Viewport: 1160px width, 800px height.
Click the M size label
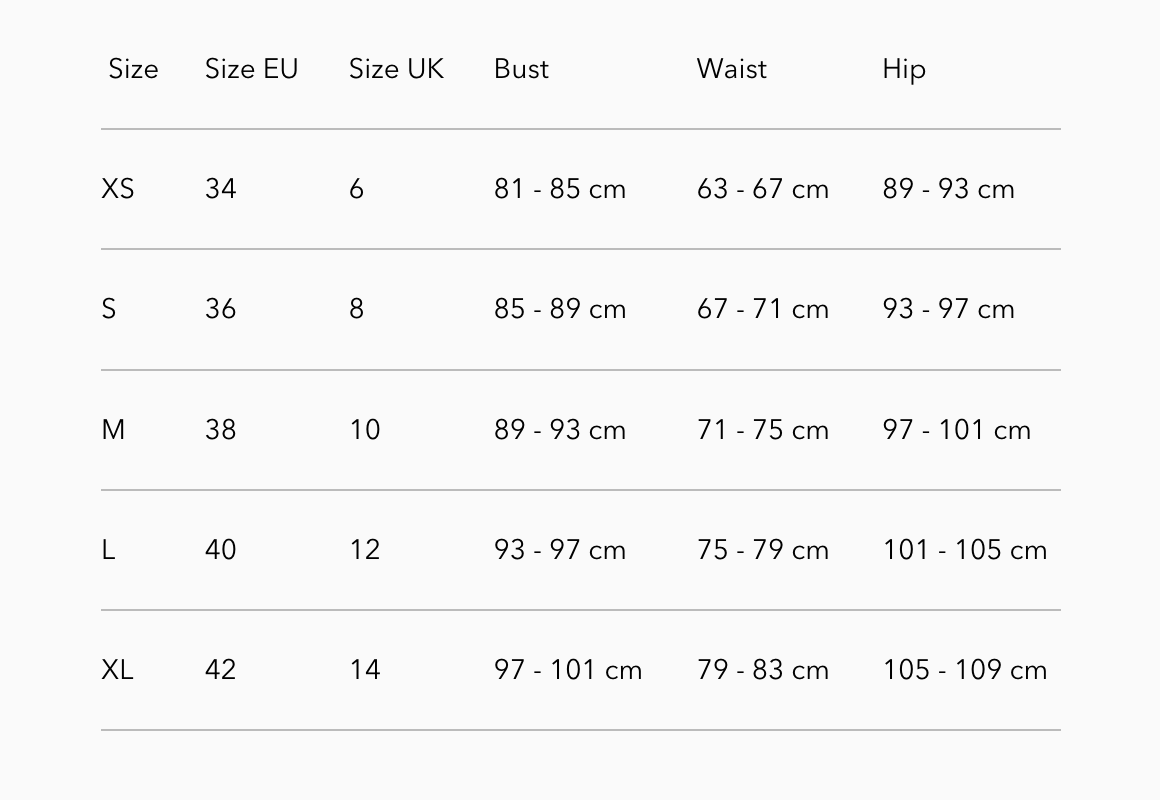pos(113,430)
